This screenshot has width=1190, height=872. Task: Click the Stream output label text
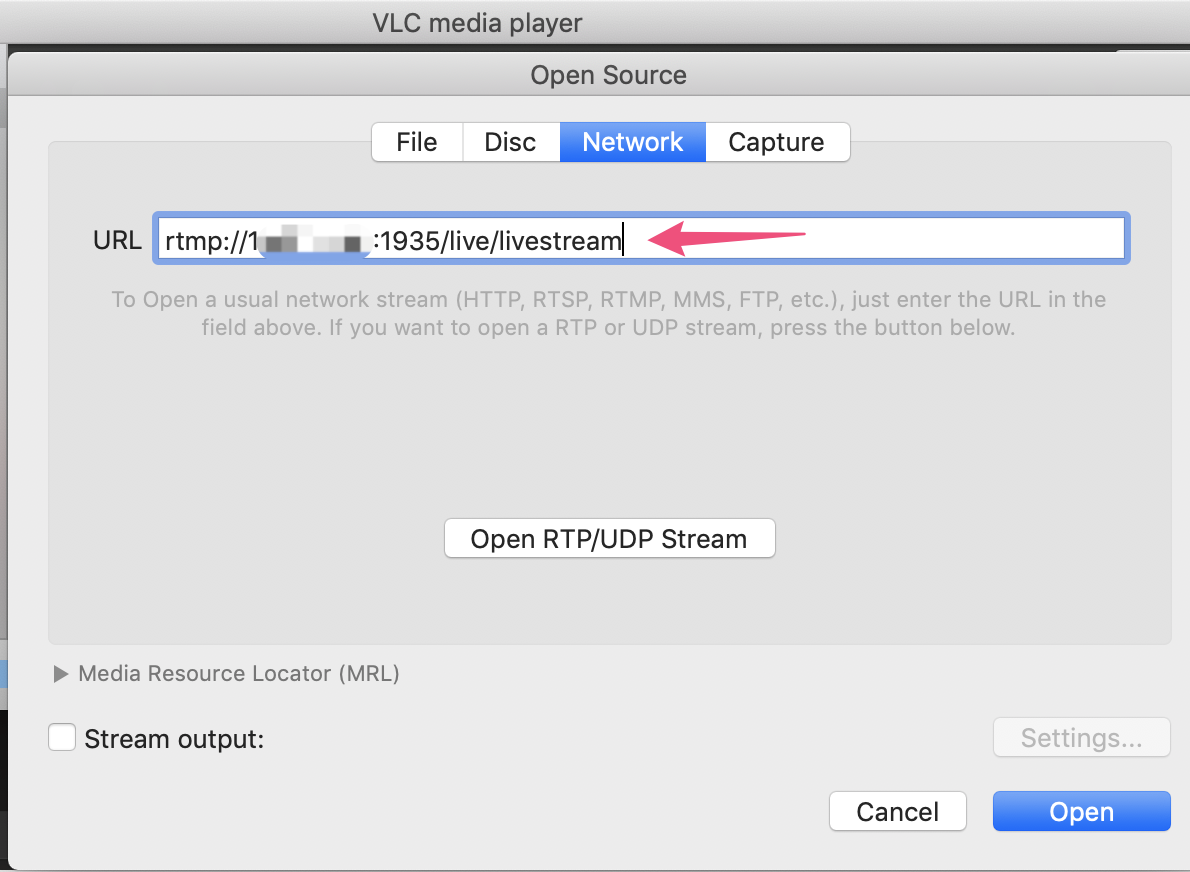click(x=175, y=739)
